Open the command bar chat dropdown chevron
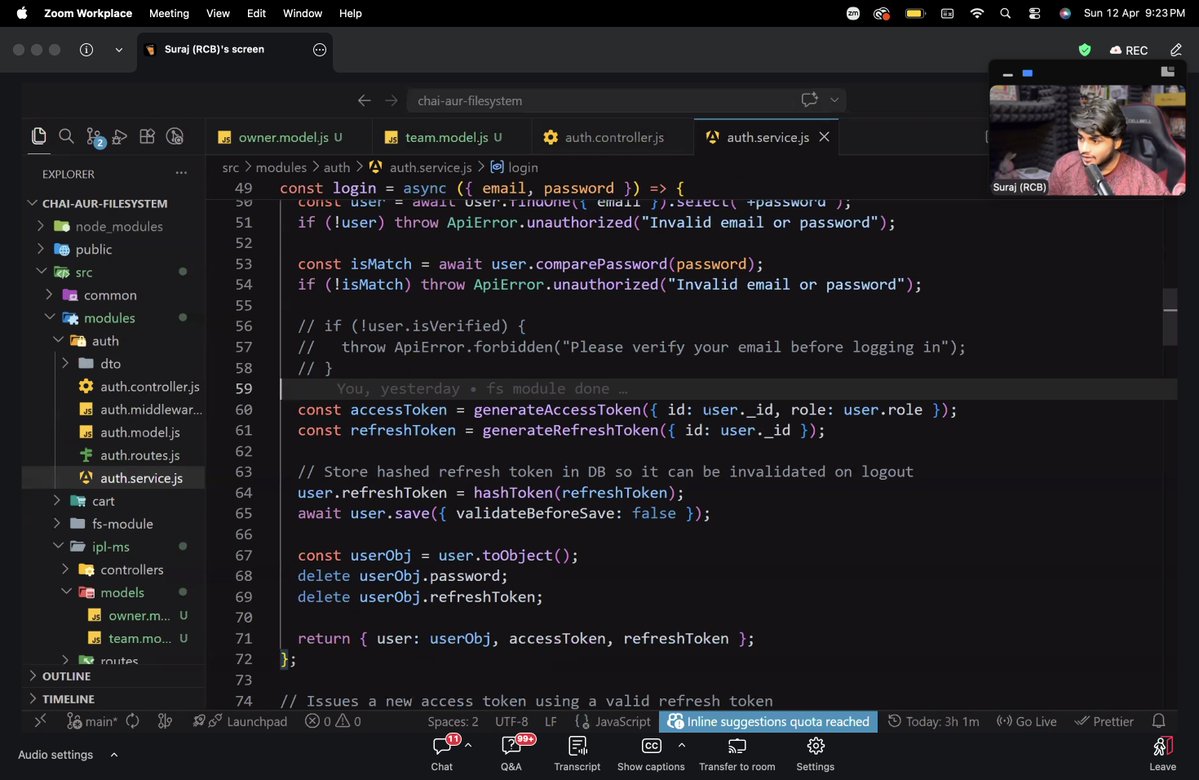The height and width of the screenshot is (780, 1199). pos(834,100)
